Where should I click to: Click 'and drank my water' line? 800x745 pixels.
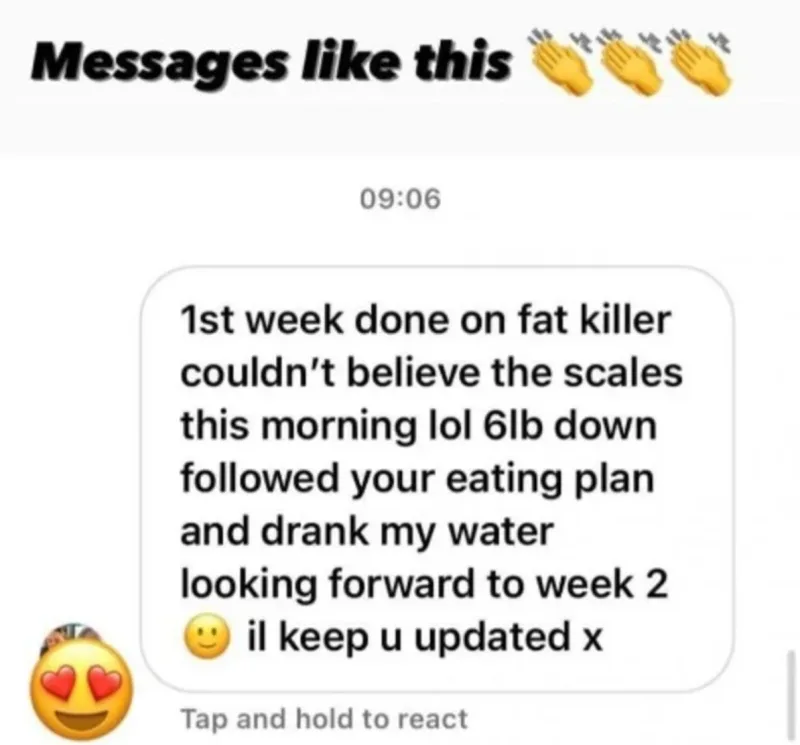(x=367, y=532)
